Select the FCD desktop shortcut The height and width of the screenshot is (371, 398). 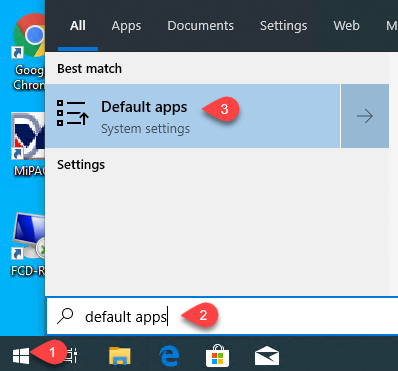[29, 245]
